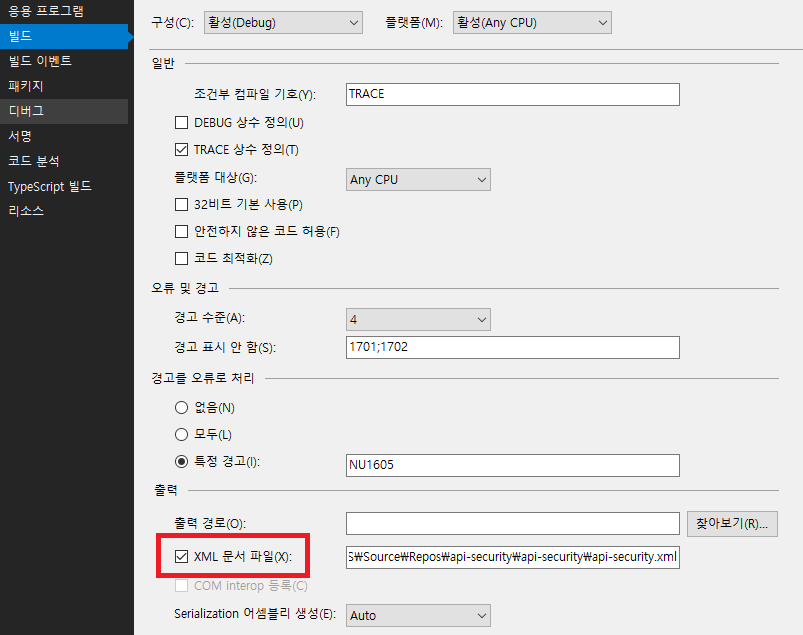Open the 경고 수준 dropdown showing 4

click(x=418, y=320)
